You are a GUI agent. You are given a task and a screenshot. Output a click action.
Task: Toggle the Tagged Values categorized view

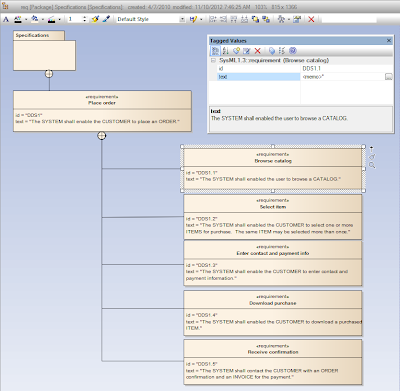(215, 51)
